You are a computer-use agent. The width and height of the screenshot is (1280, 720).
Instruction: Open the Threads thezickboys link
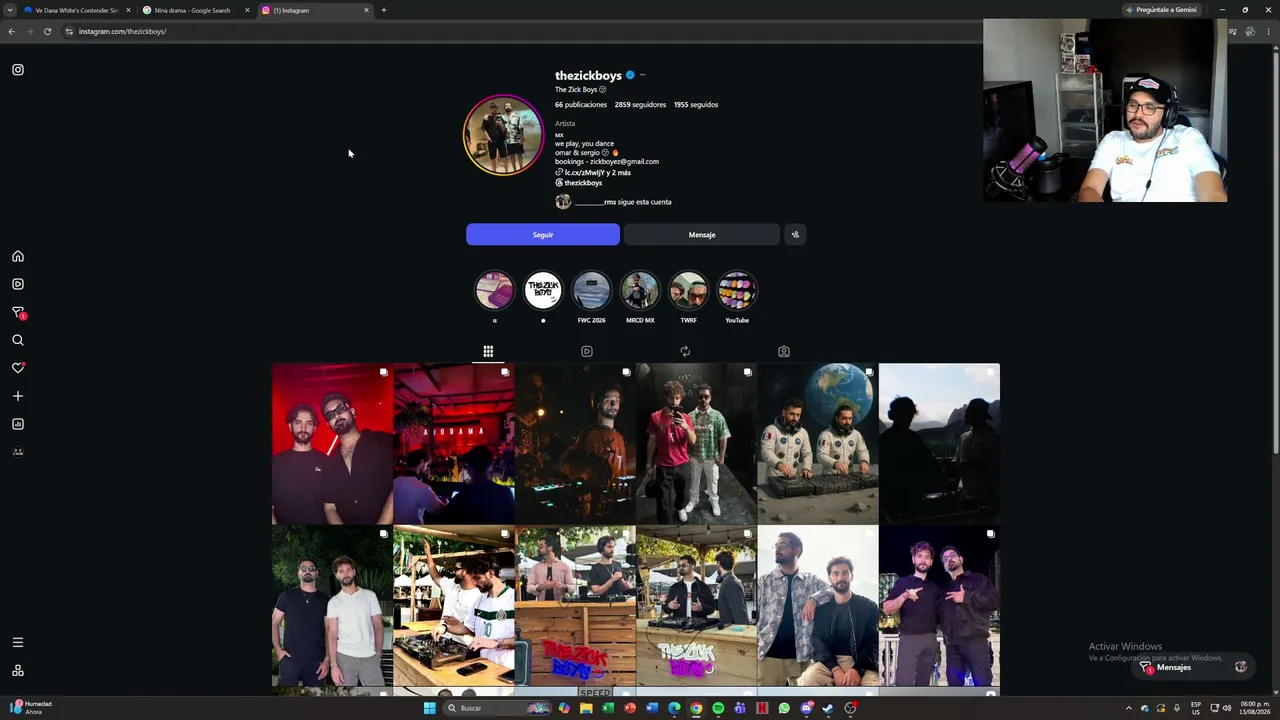point(579,183)
